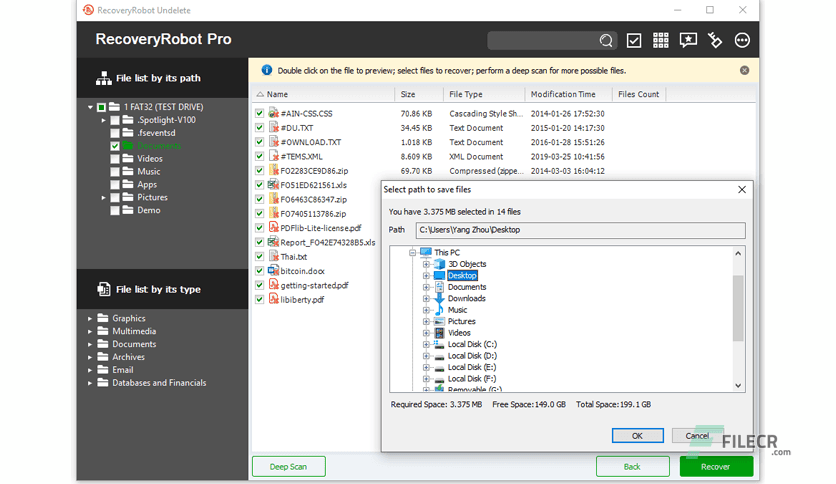Image resolution: width=836 pixels, height=484 pixels.
Task: Click the Files Count column header
Action: tap(639, 94)
